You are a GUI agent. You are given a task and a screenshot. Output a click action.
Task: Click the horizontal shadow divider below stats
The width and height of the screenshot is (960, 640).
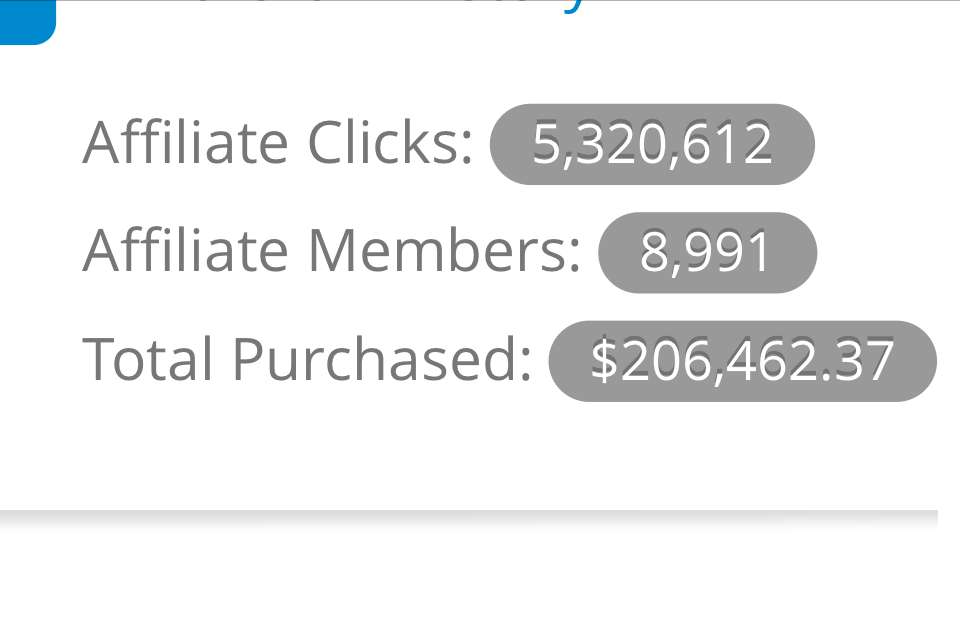(x=468, y=516)
